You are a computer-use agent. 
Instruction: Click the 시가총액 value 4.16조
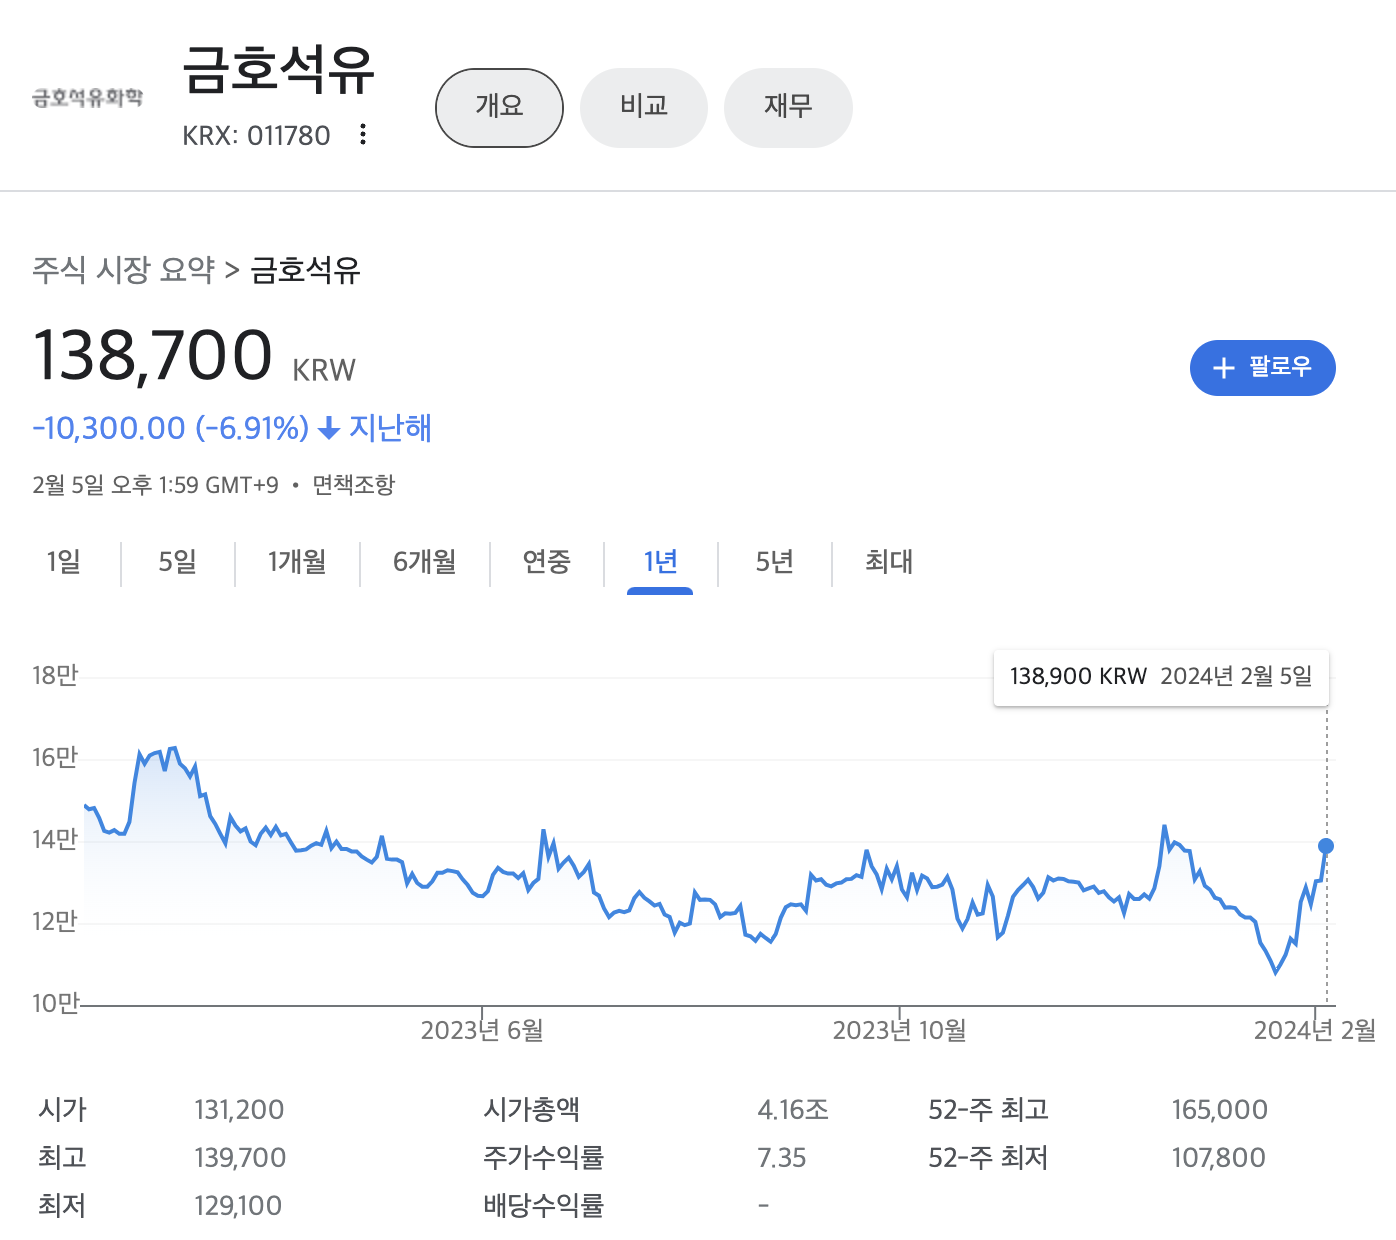793,1110
